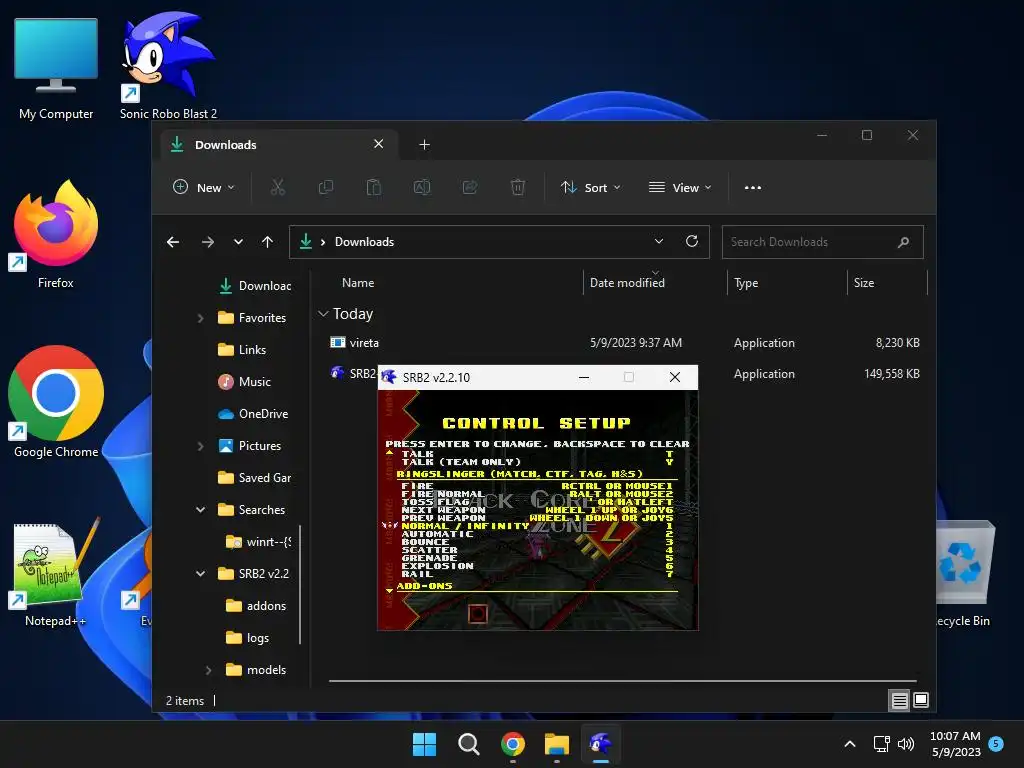Open My Computer desktop icon
Viewport: 1024px width, 768px height.
point(56,69)
